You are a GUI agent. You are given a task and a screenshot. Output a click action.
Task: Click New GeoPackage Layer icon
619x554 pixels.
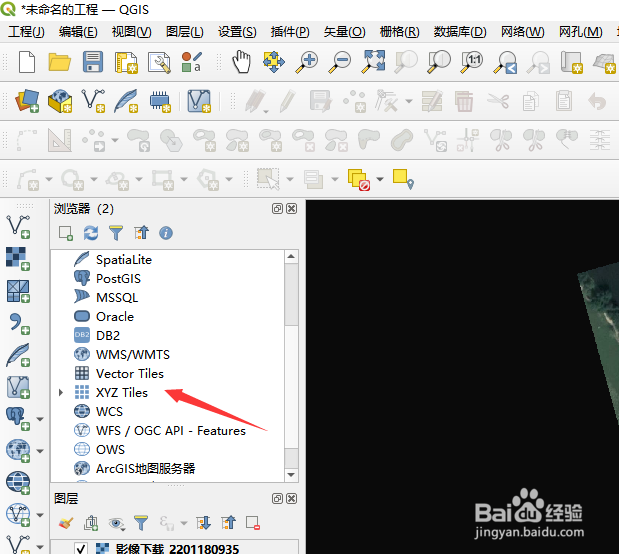tap(60, 101)
